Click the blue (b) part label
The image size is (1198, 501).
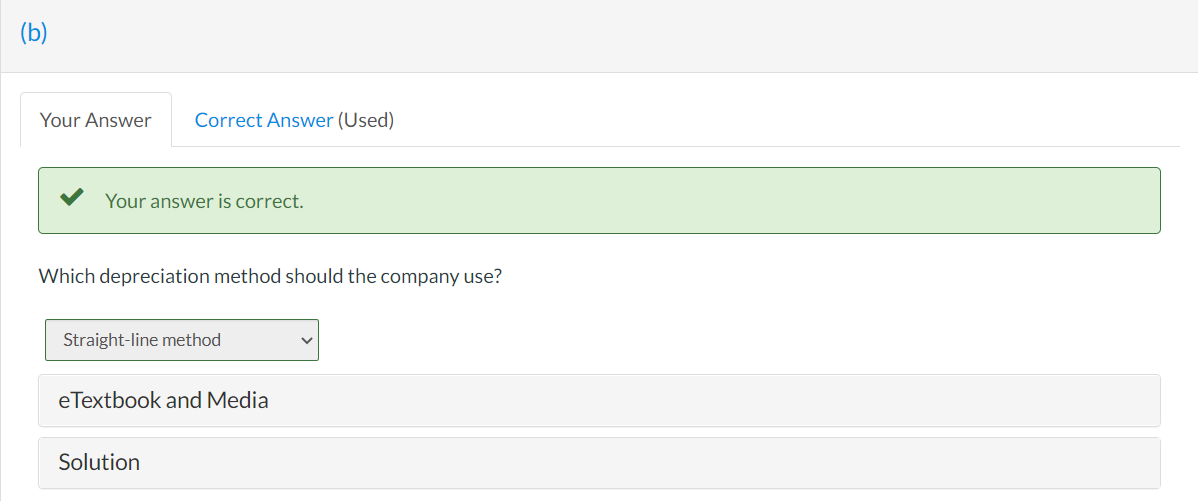pyautogui.click(x=33, y=32)
